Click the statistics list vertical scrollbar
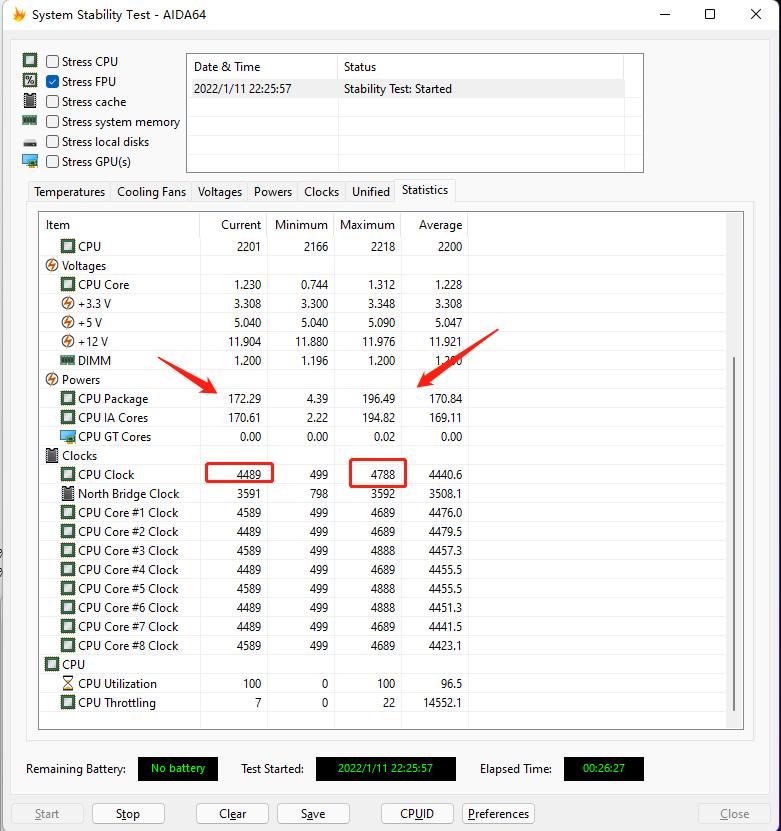Image resolution: width=781 pixels, height=831 pixels. [x=734, y=533]
